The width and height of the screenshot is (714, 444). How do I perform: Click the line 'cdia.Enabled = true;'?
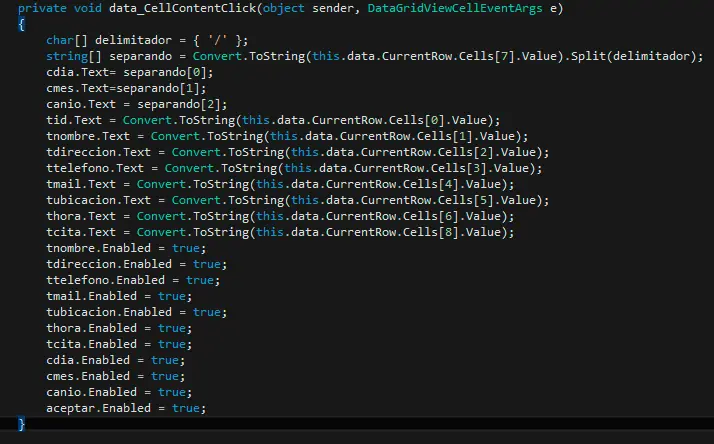pyautogui.click(x=116, y=360)
